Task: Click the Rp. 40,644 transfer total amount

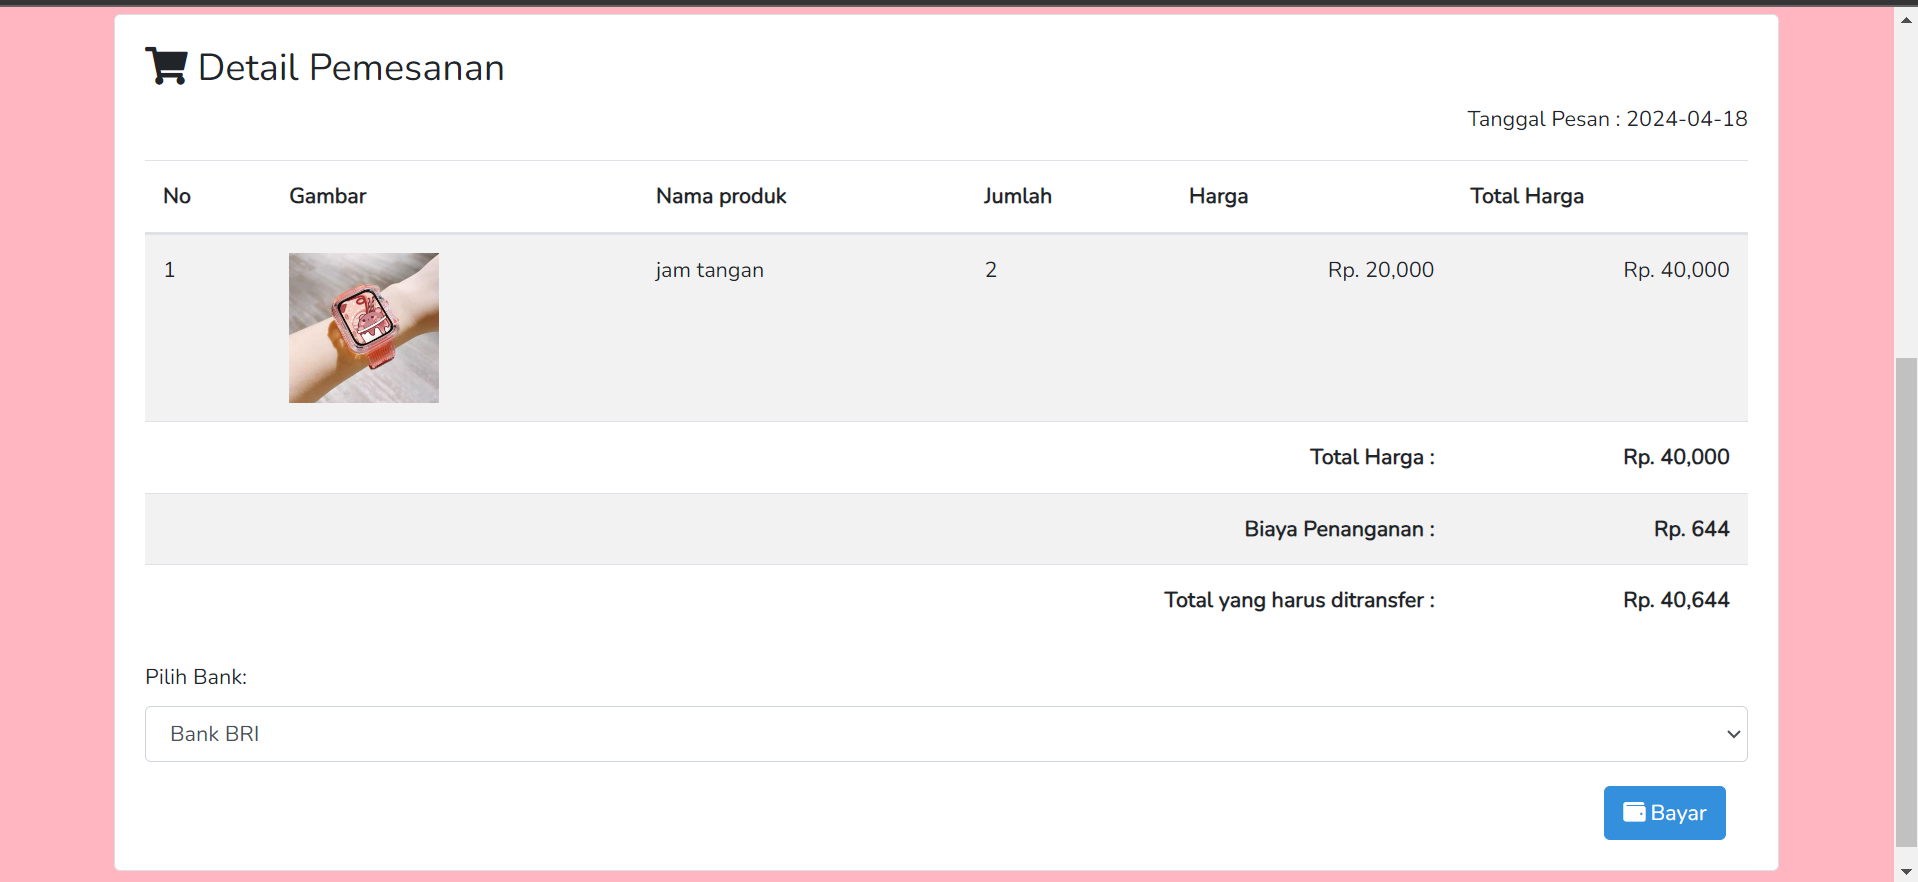Action: click(x=1676, y=600)
